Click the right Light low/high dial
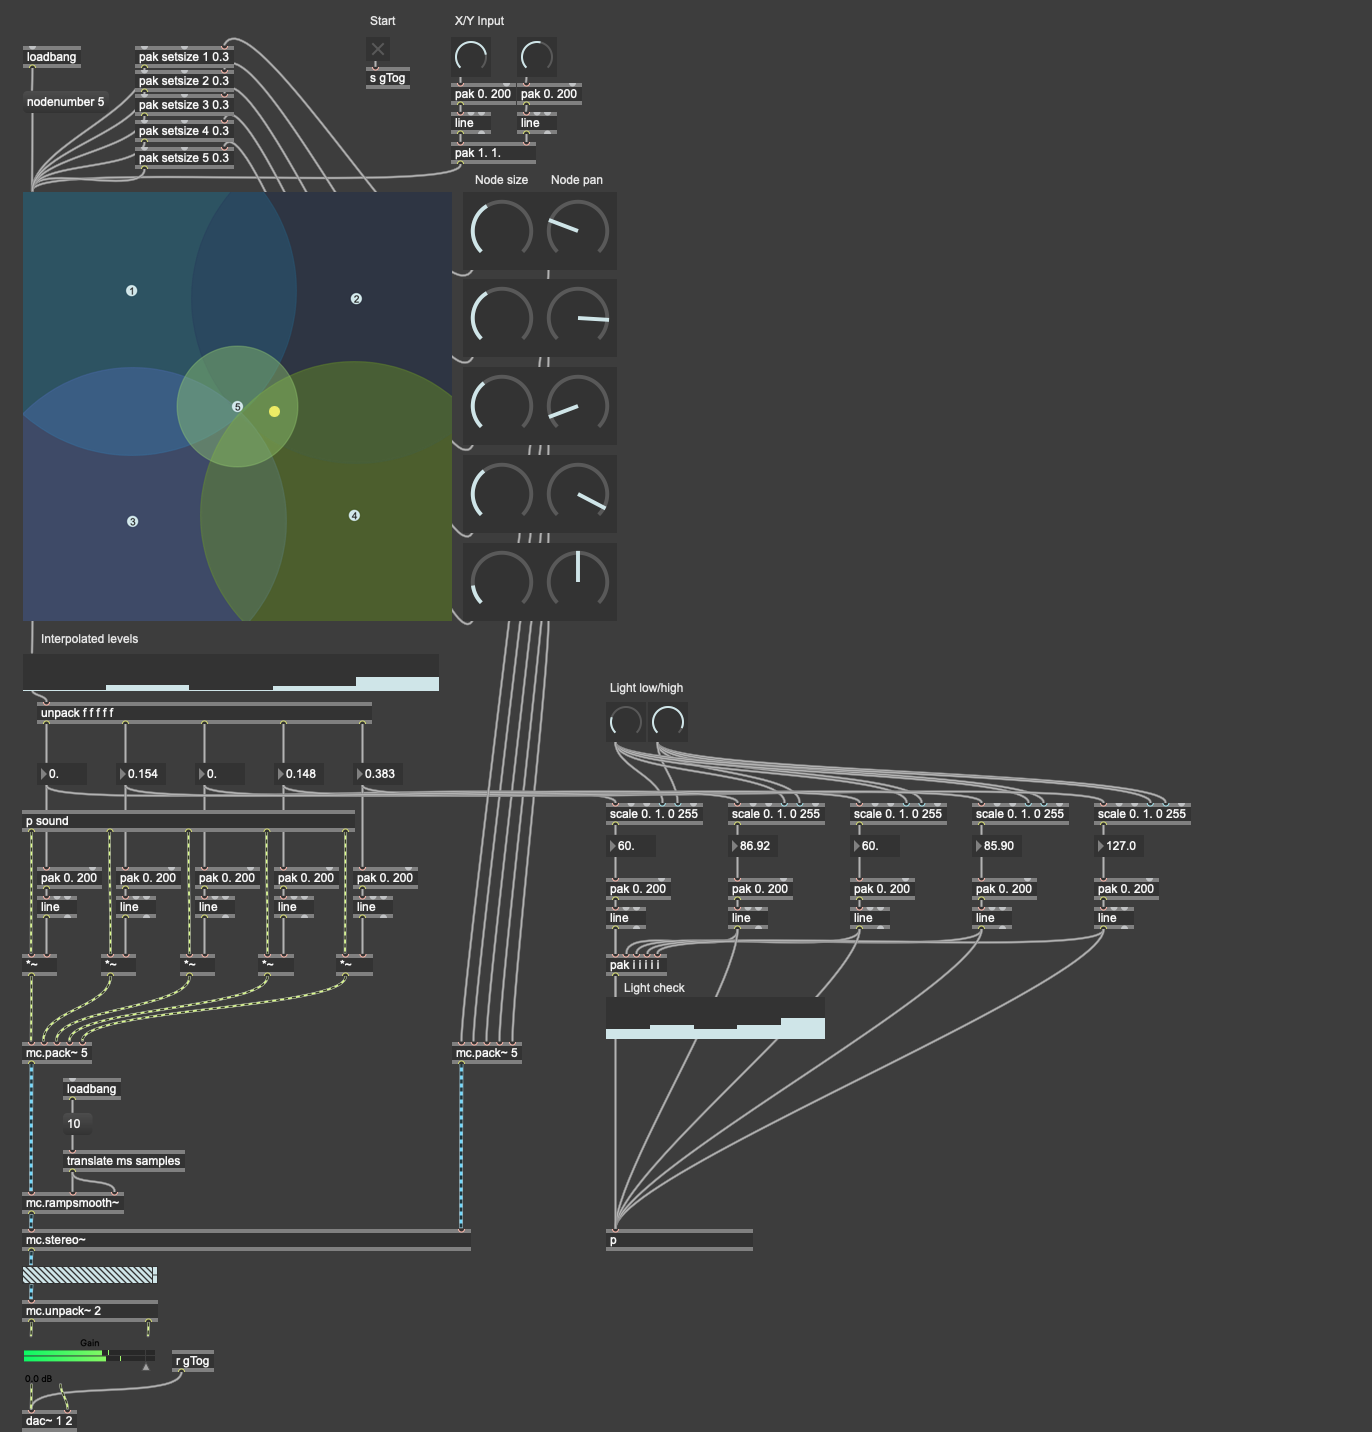Screen dimensions: 1372x1432 (x=668, y=721)
